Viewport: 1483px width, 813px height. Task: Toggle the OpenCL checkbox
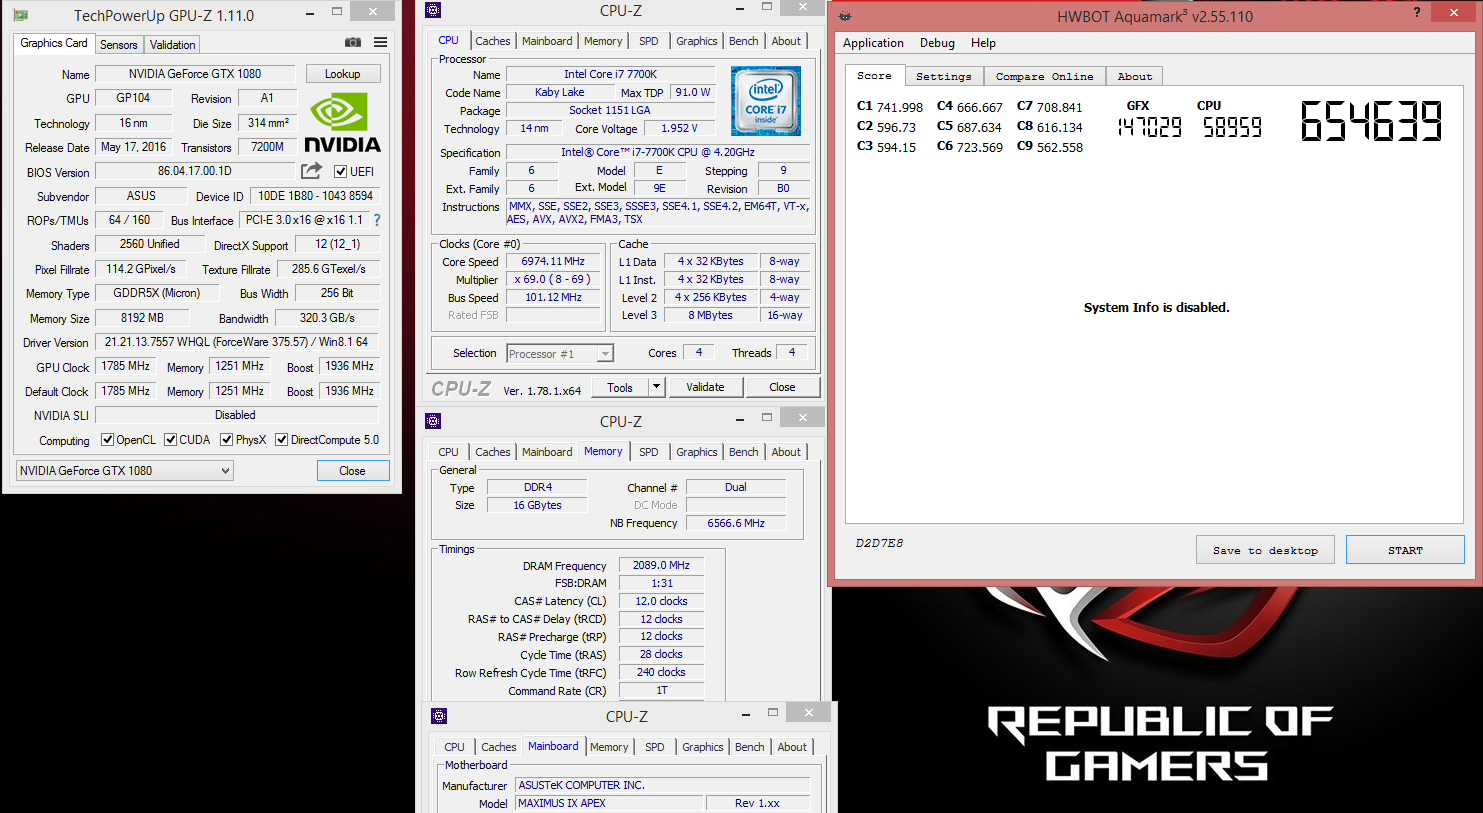click(107, 440)
